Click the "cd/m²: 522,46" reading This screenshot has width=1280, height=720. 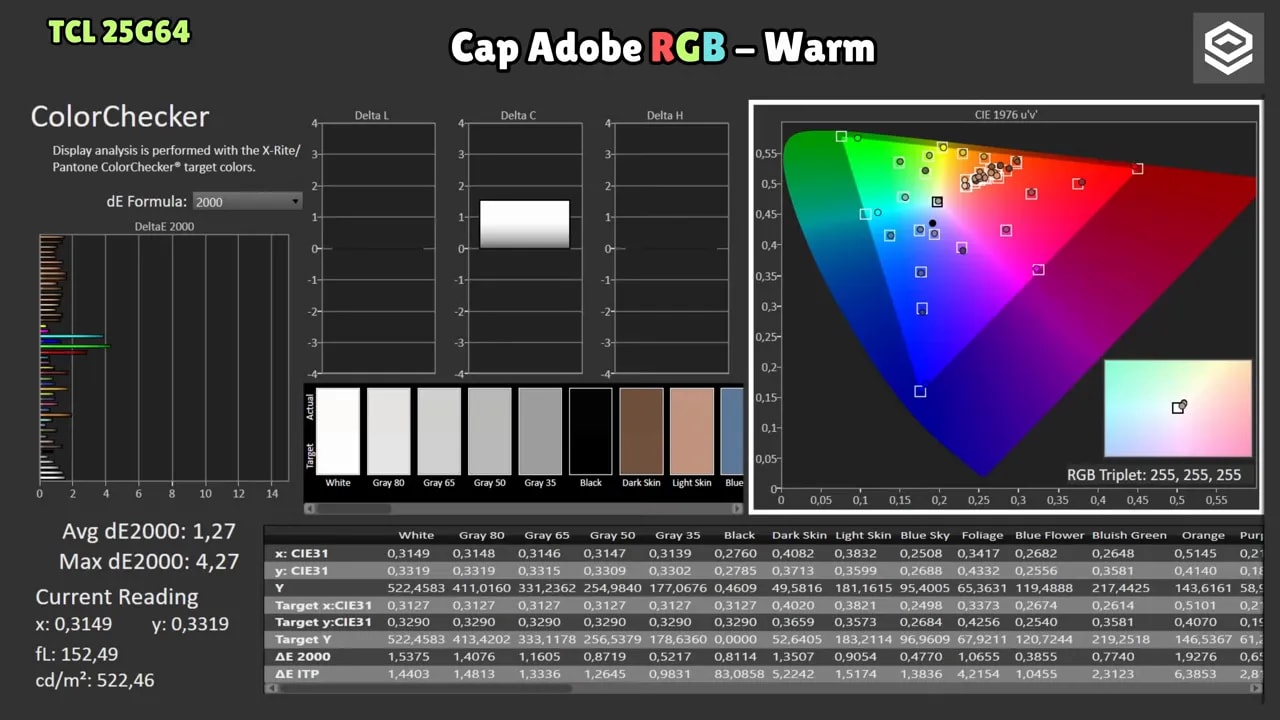[x=95, y=681]
